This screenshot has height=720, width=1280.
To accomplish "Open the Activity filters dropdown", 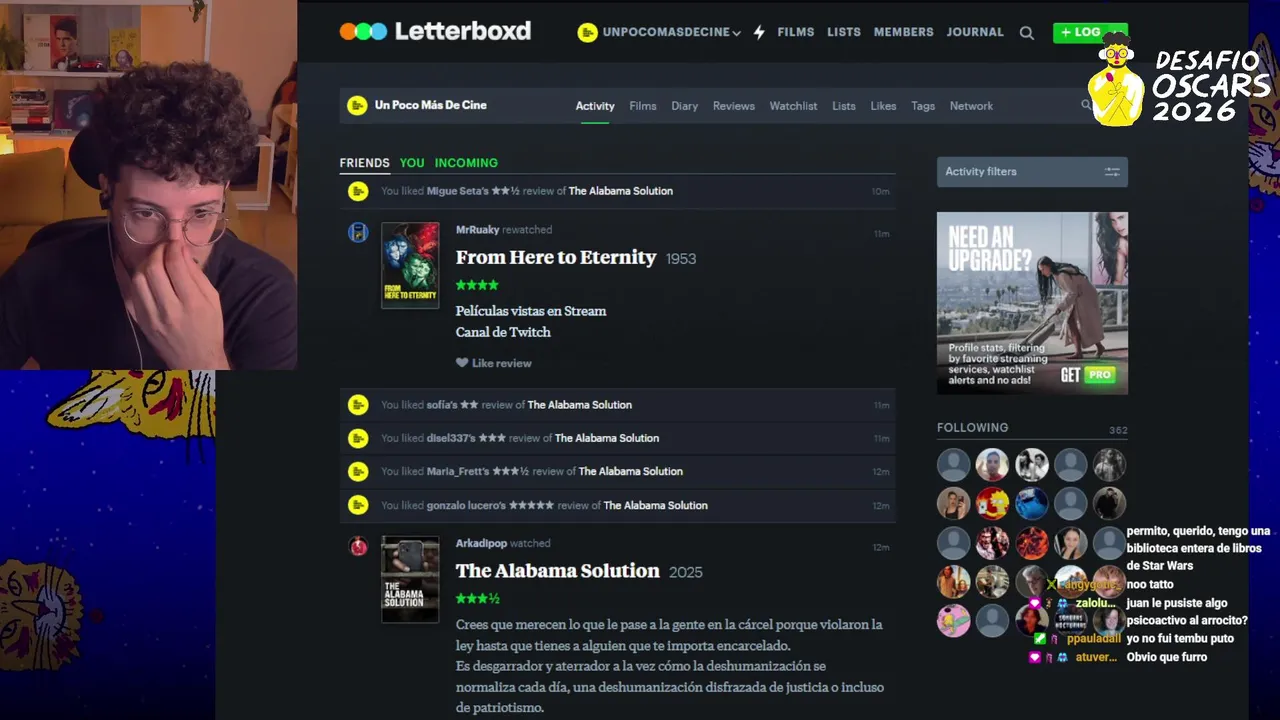I will coord(1032,172).
